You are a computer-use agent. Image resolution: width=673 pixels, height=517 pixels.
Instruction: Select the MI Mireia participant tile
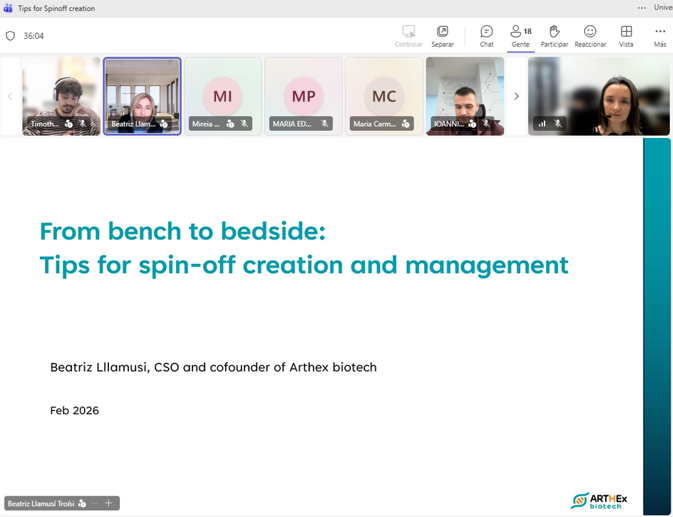(223, 95)
